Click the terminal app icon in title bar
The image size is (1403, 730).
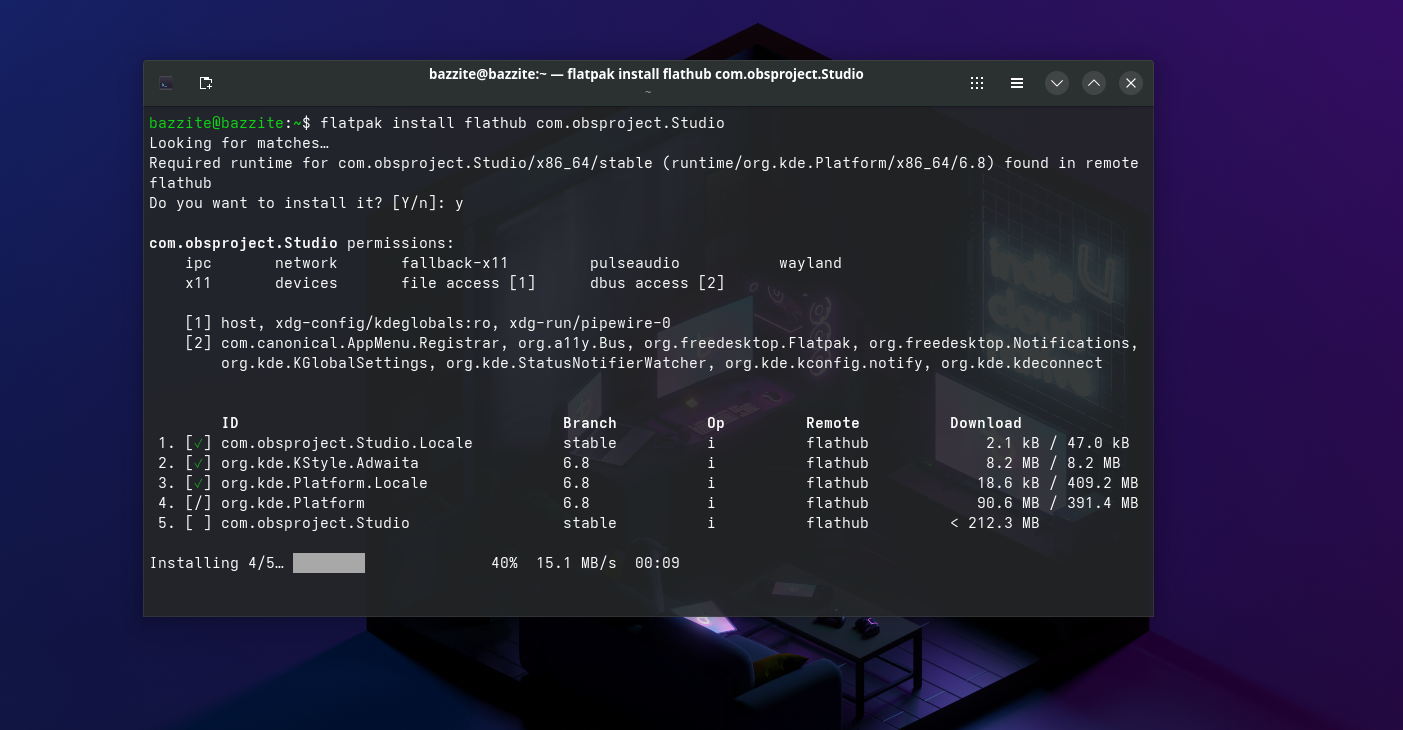click(167, 83)
